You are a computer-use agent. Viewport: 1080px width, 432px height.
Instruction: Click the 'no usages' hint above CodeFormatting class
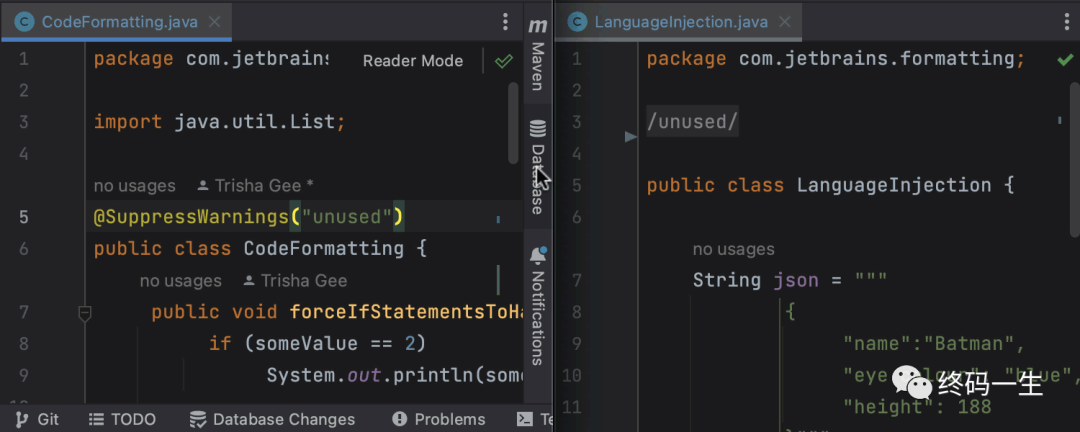(x=134, y=185)
